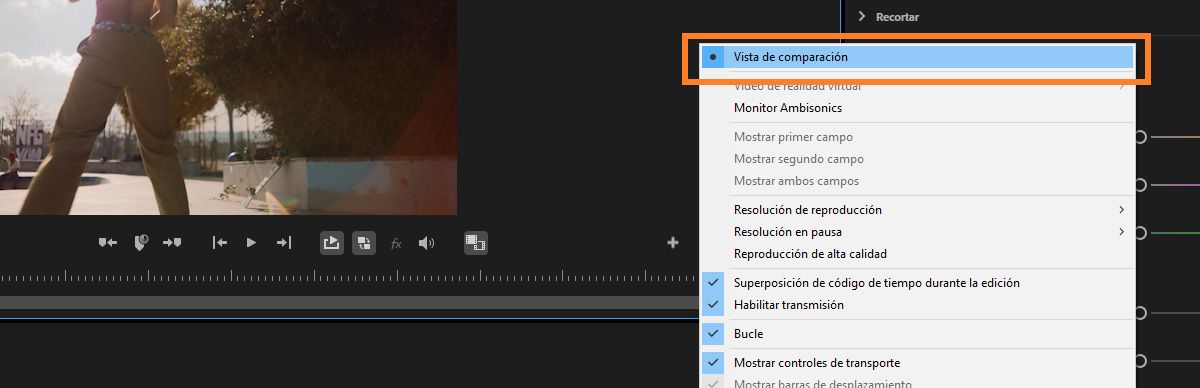Choose Mostrar ambos campos

tap(917, 181)
